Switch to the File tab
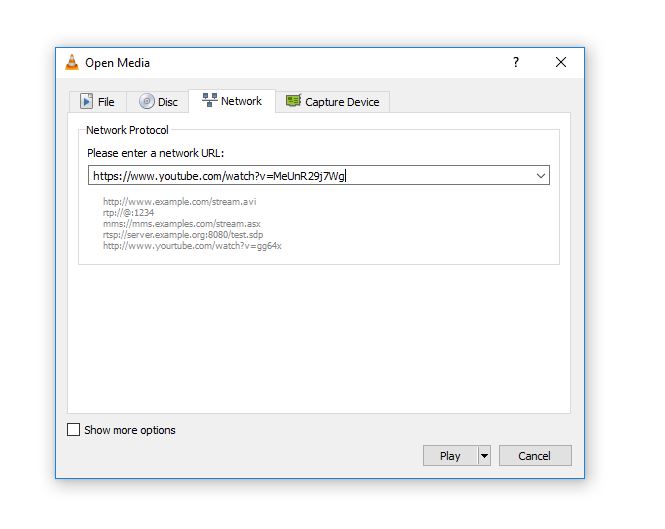This screenshot has height=529, width=665. click(x=98, y=102)
